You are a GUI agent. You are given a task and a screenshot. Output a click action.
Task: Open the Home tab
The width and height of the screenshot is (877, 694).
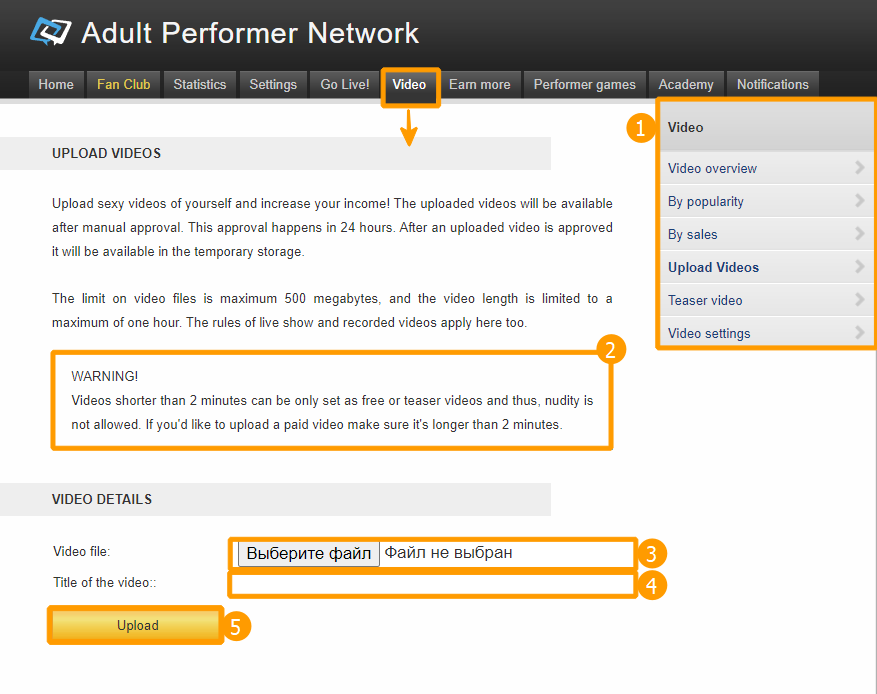[x=56, y=85]
